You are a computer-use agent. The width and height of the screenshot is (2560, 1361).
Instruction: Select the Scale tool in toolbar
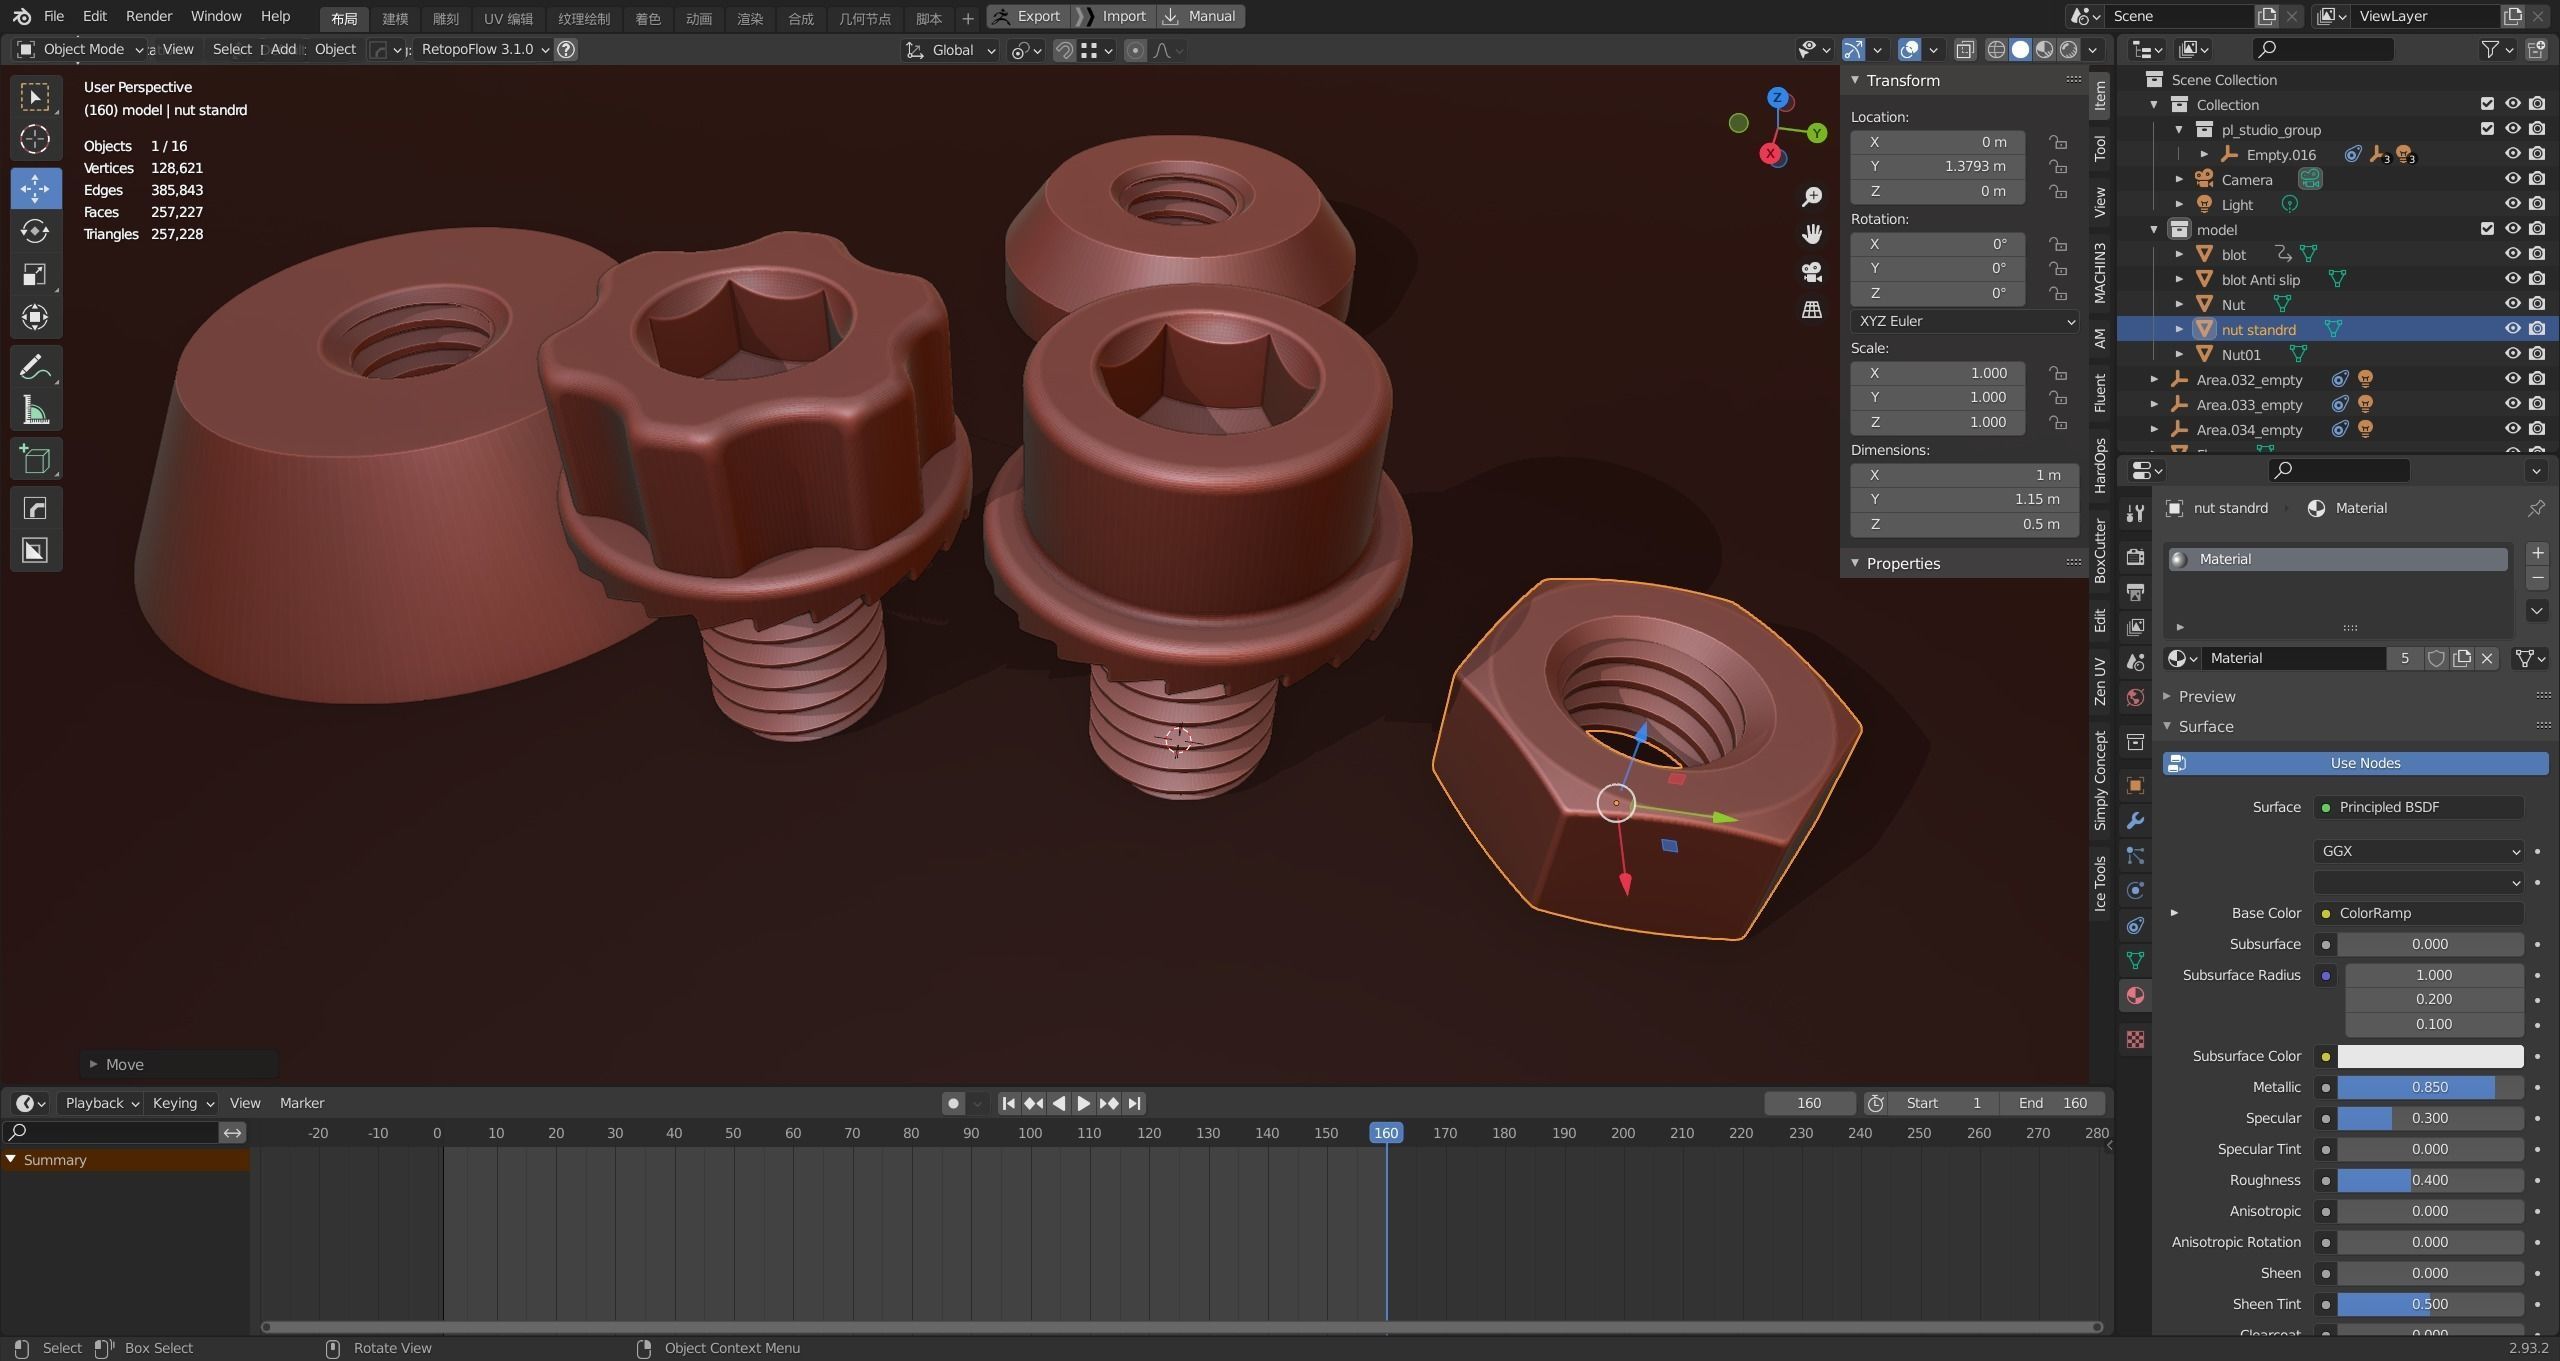[35, 275]
